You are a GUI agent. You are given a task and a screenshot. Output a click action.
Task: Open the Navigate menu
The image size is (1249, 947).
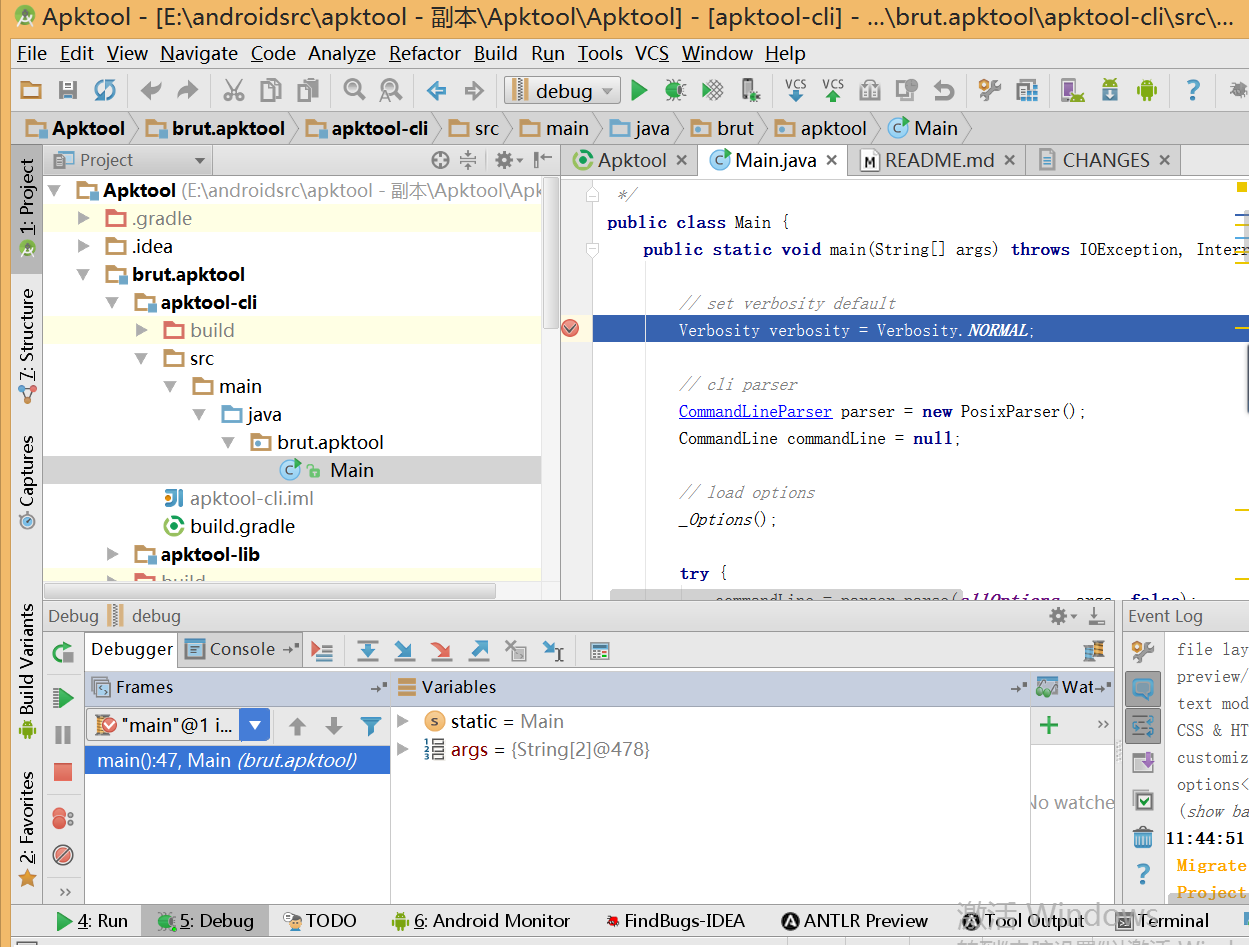coord(199,53)
